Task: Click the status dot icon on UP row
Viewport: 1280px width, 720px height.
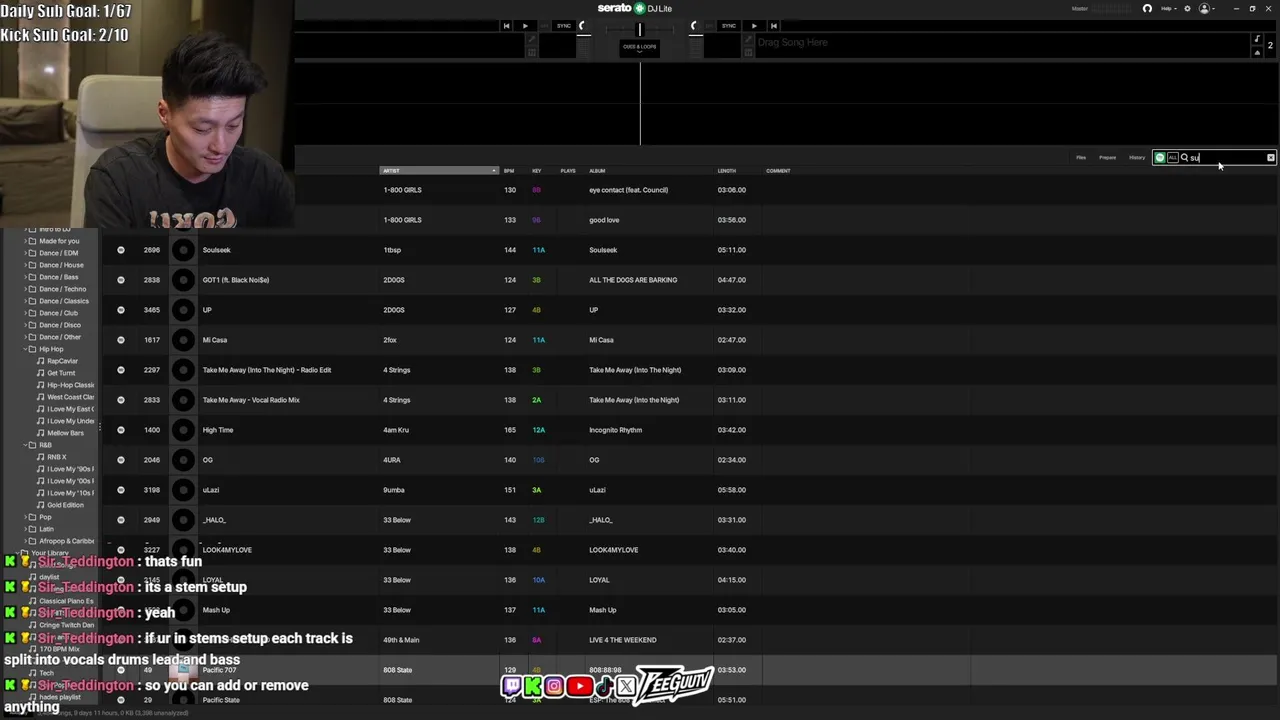Action: 121,310
